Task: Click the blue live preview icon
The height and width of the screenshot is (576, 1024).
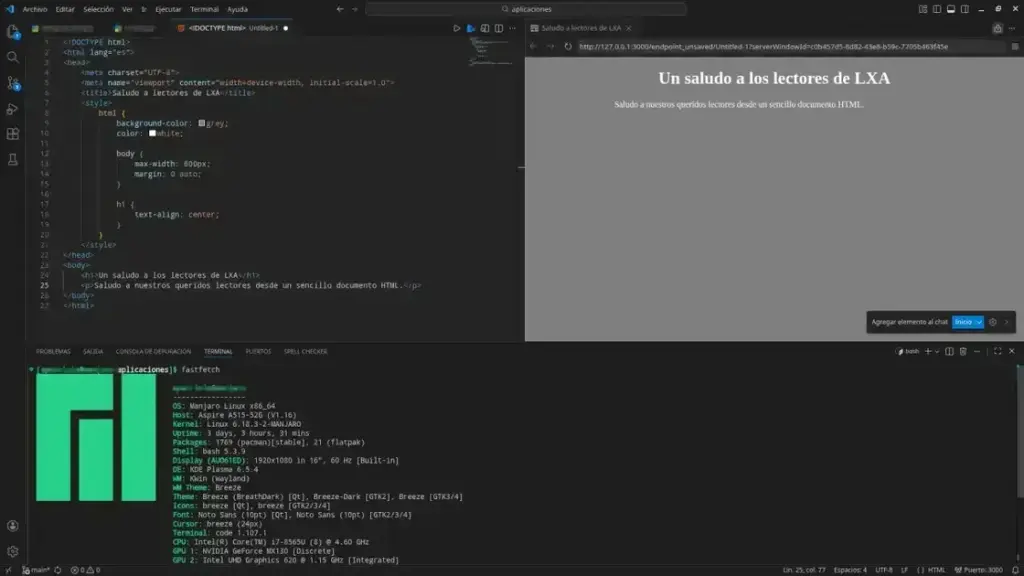Action: point(471,28)
